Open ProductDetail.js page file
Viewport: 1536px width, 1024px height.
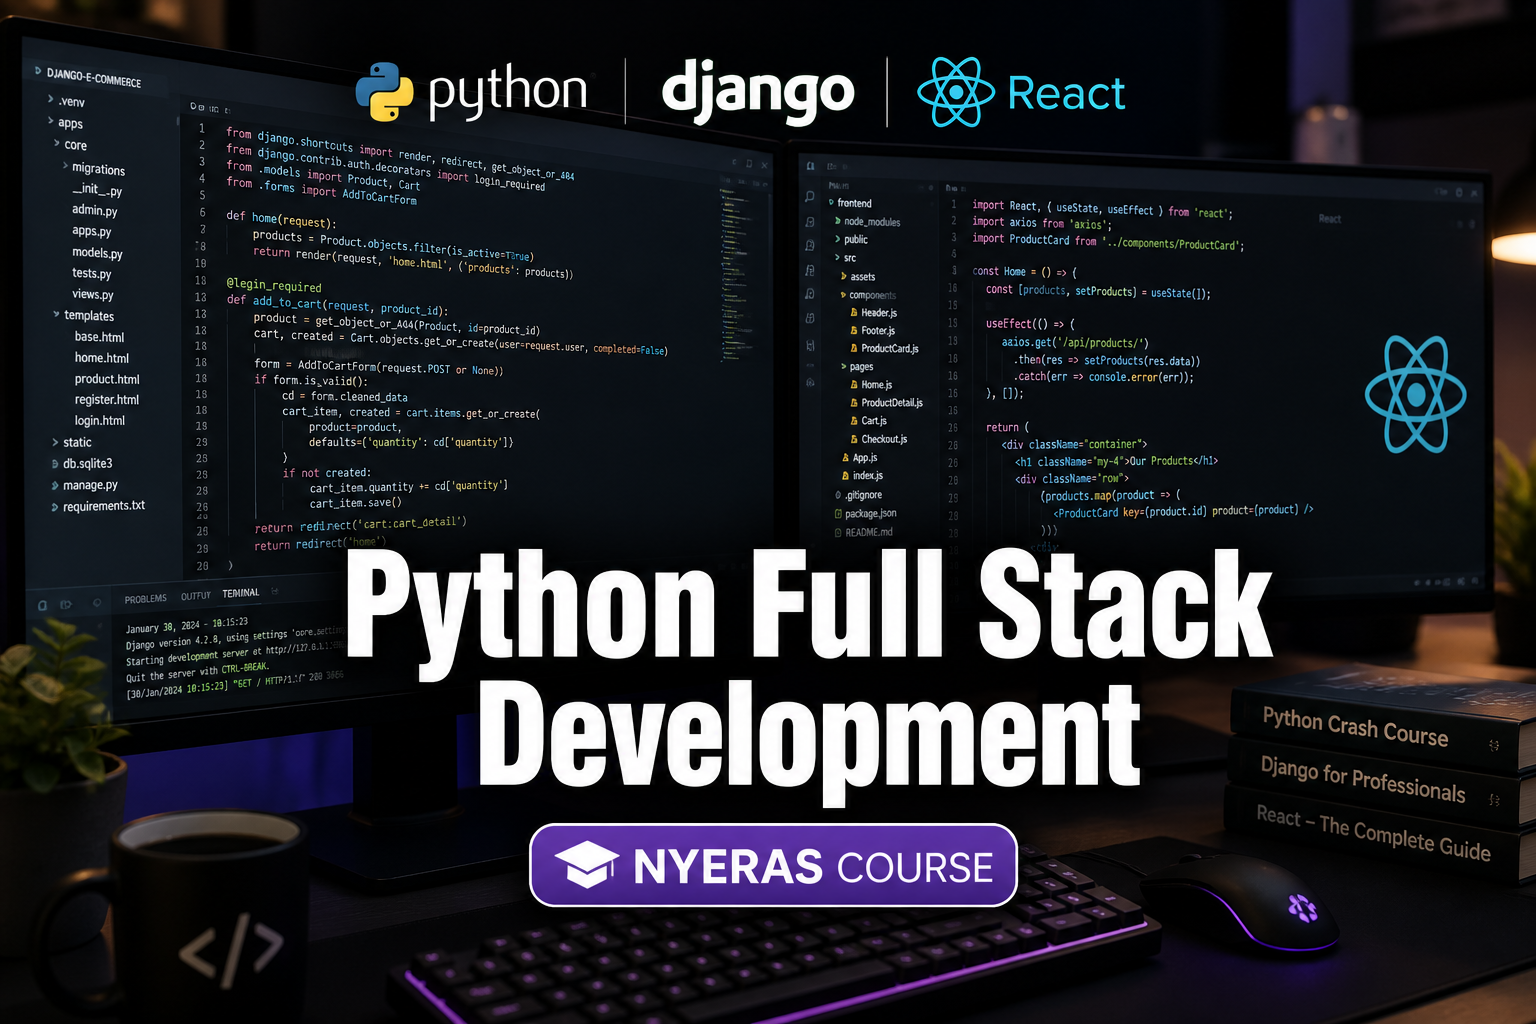(x=892, y=403)
